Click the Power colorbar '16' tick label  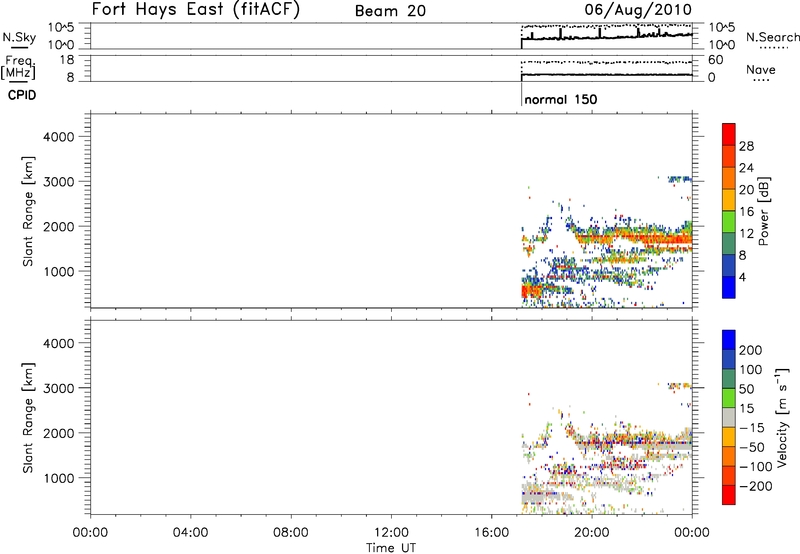point(746,212)
